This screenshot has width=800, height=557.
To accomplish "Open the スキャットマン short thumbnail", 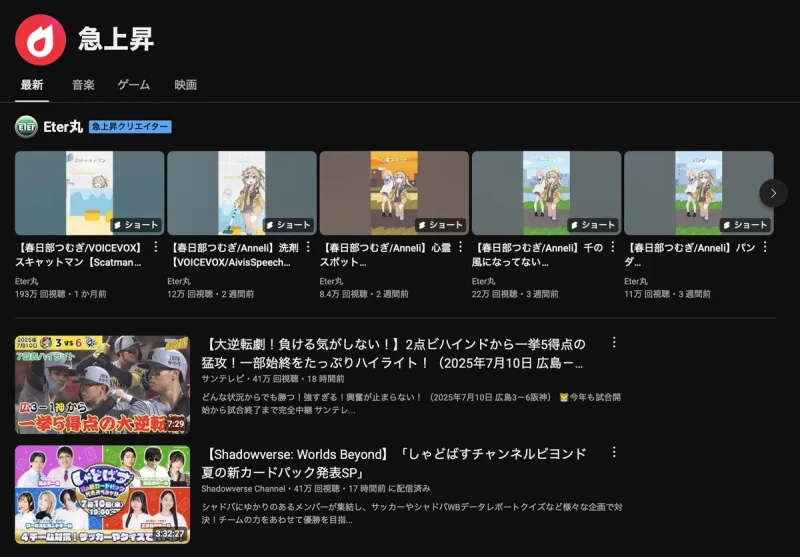I will point(90,193).
